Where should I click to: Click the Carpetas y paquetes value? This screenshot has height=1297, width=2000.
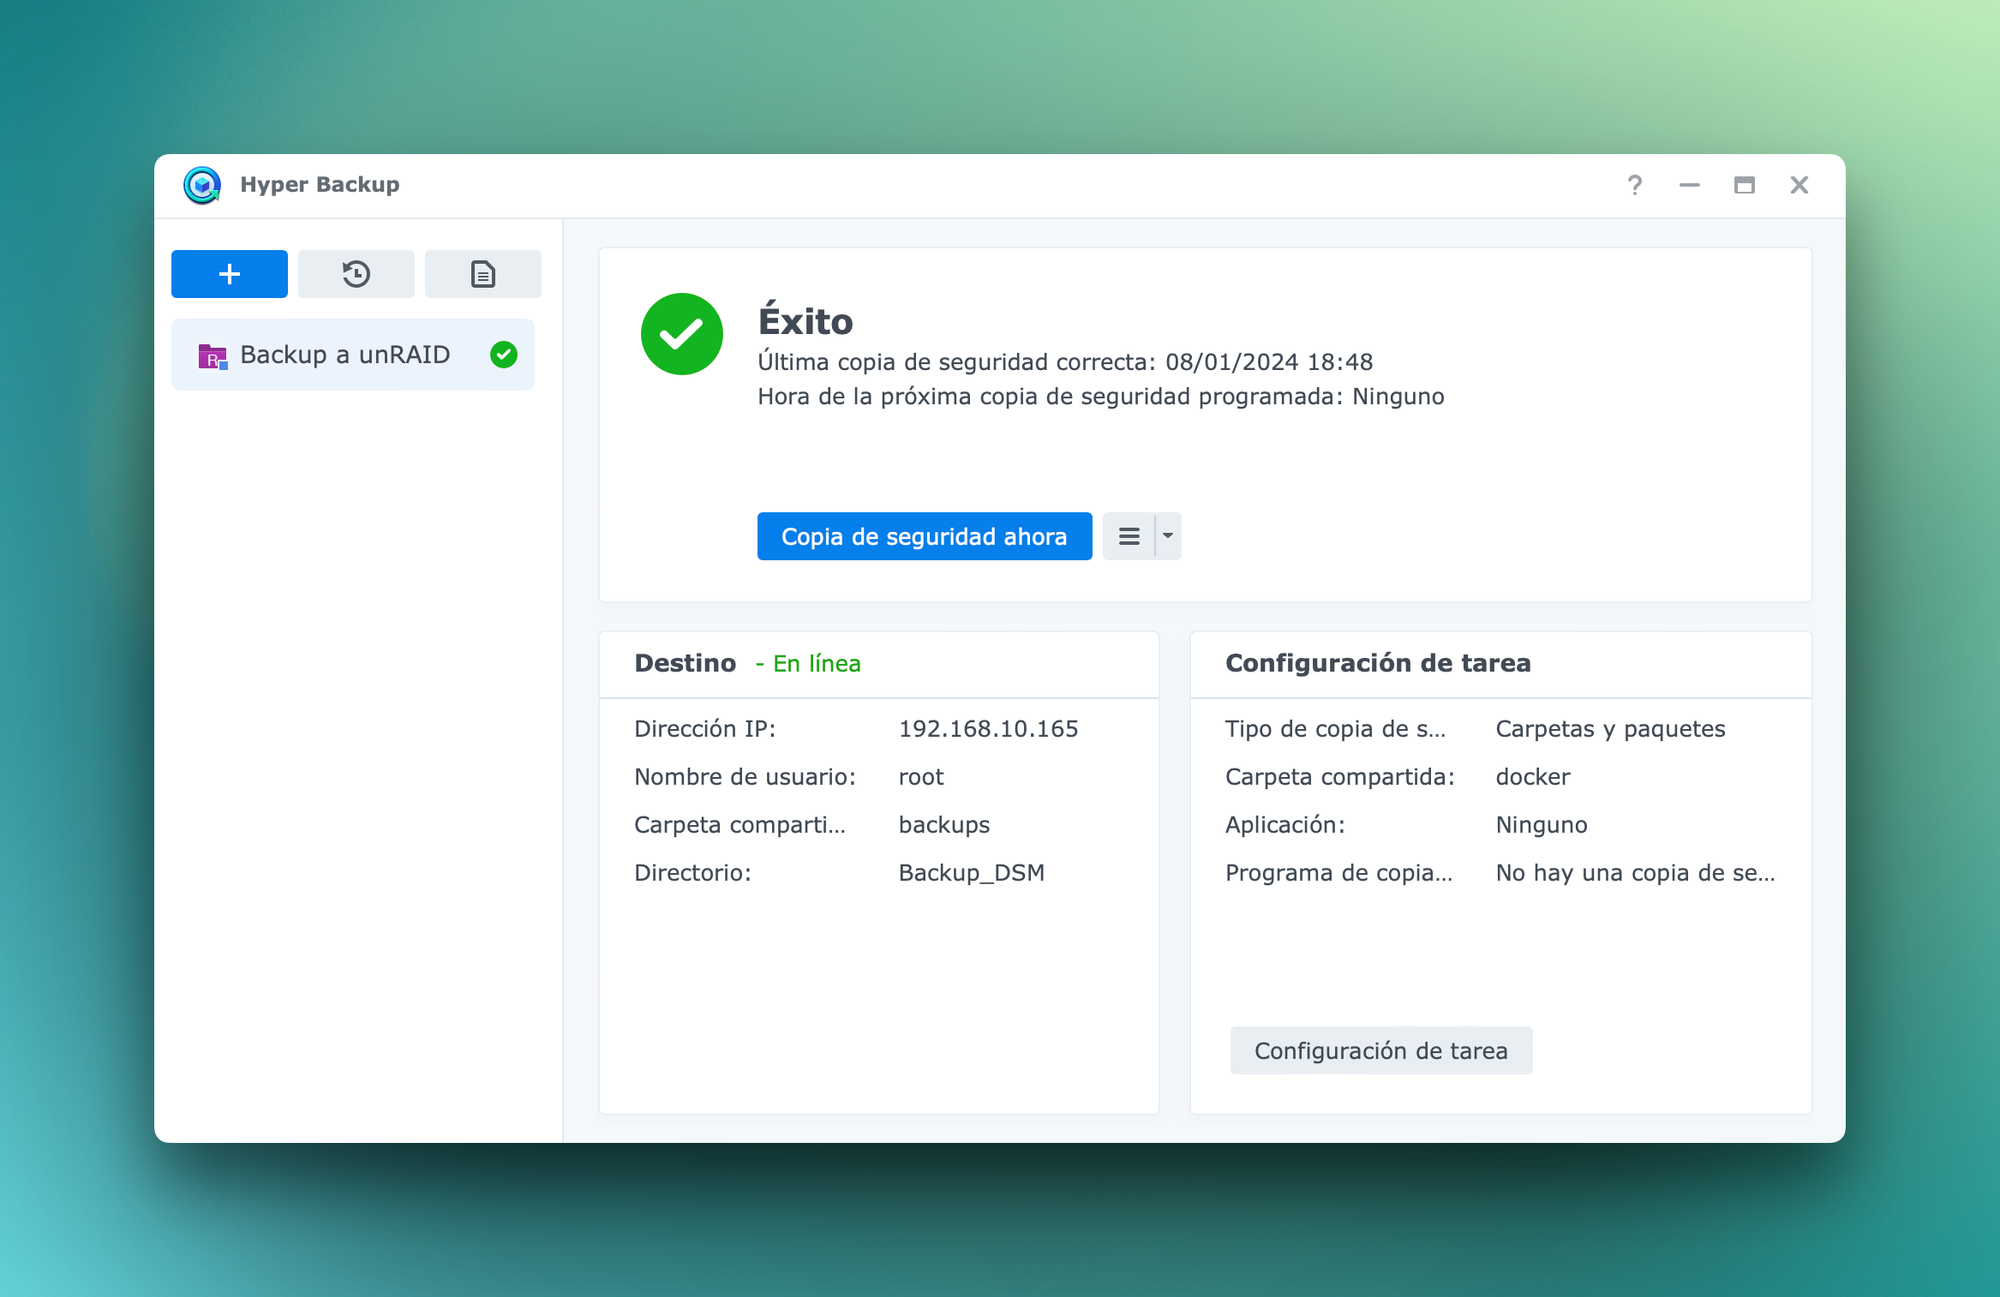[x=1610, y=729]
